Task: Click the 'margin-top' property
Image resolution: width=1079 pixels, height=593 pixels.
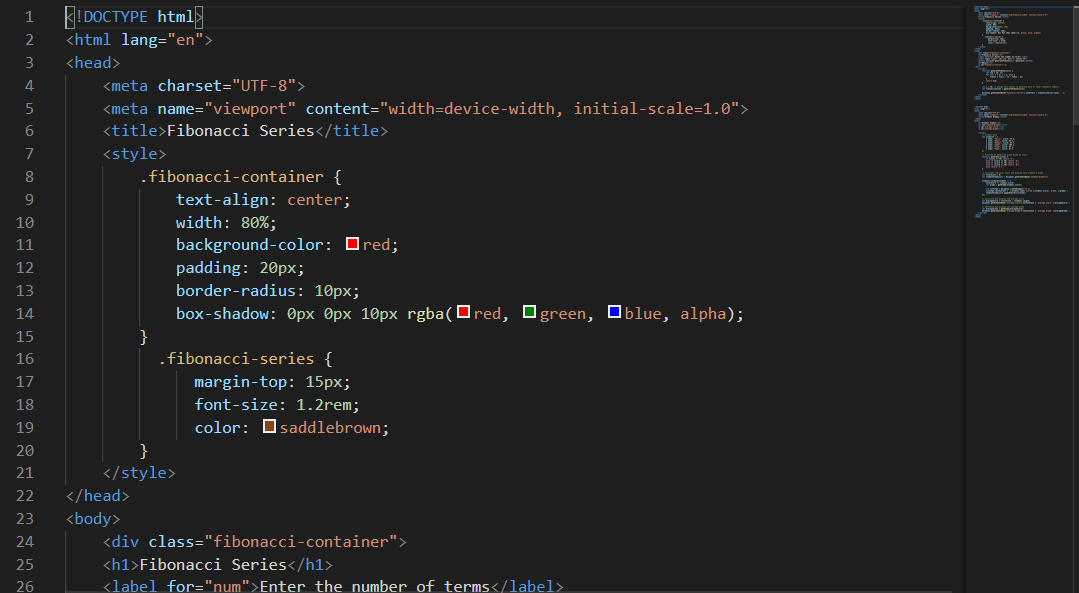Action: tap(240, 382)
